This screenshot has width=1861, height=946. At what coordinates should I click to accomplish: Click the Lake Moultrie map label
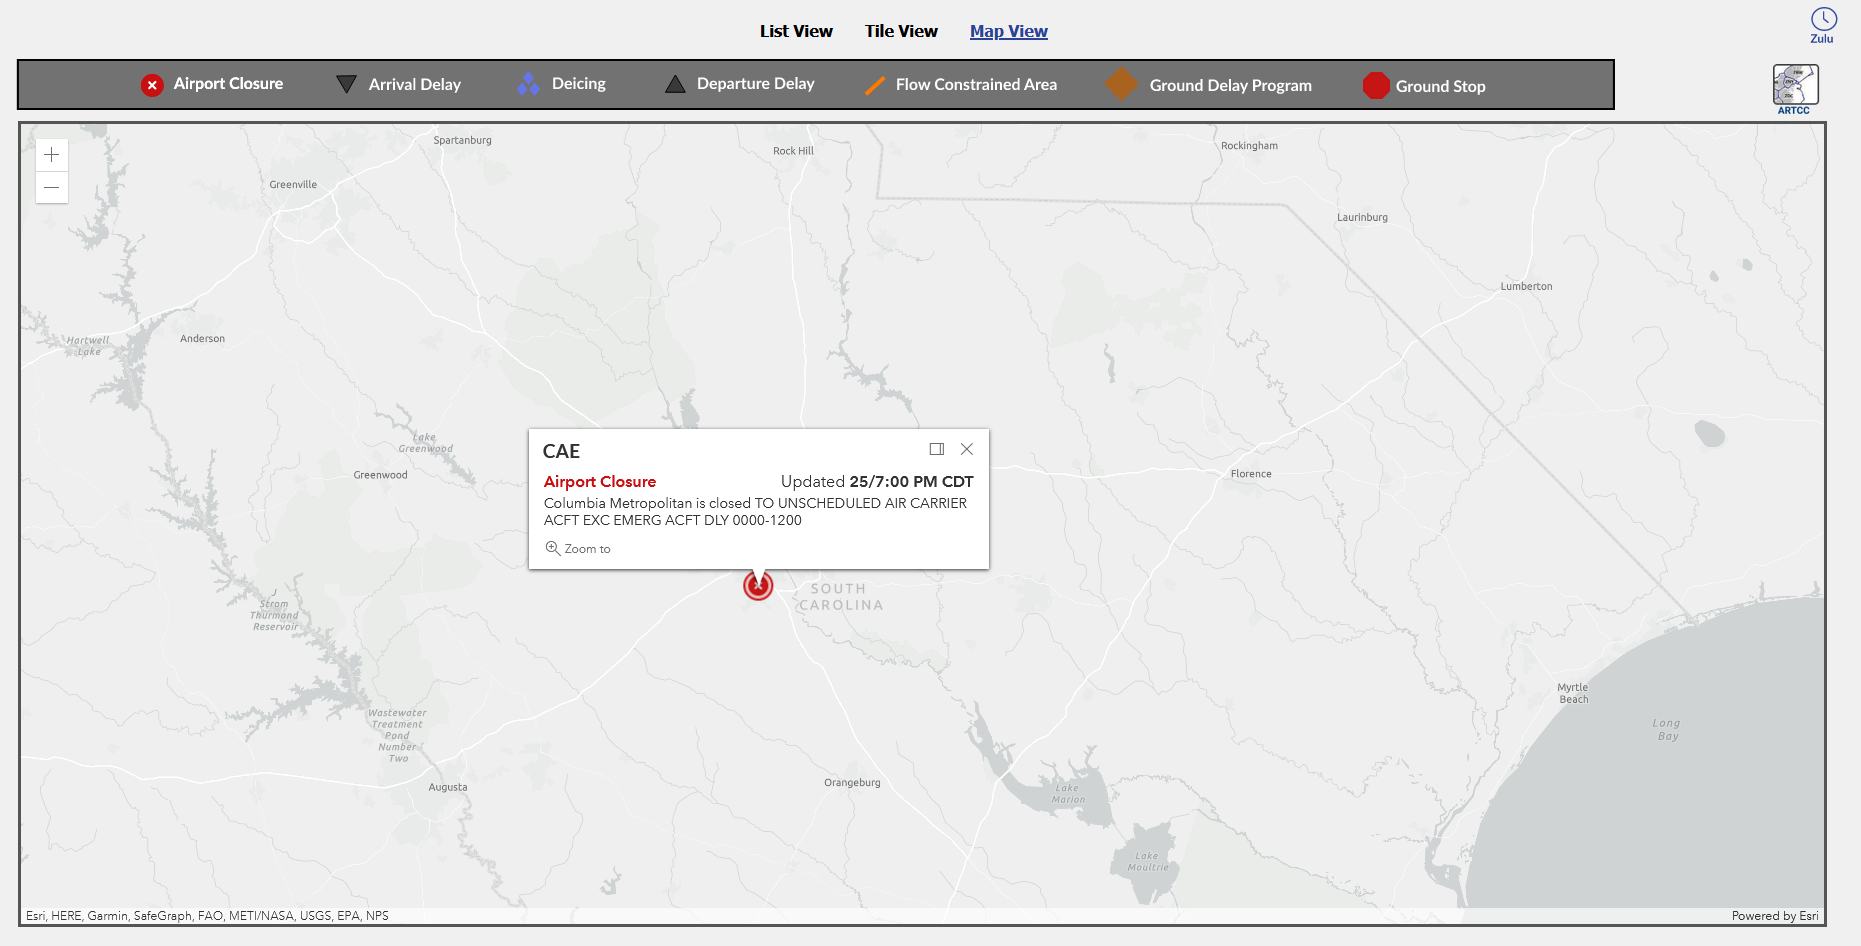1147,862
